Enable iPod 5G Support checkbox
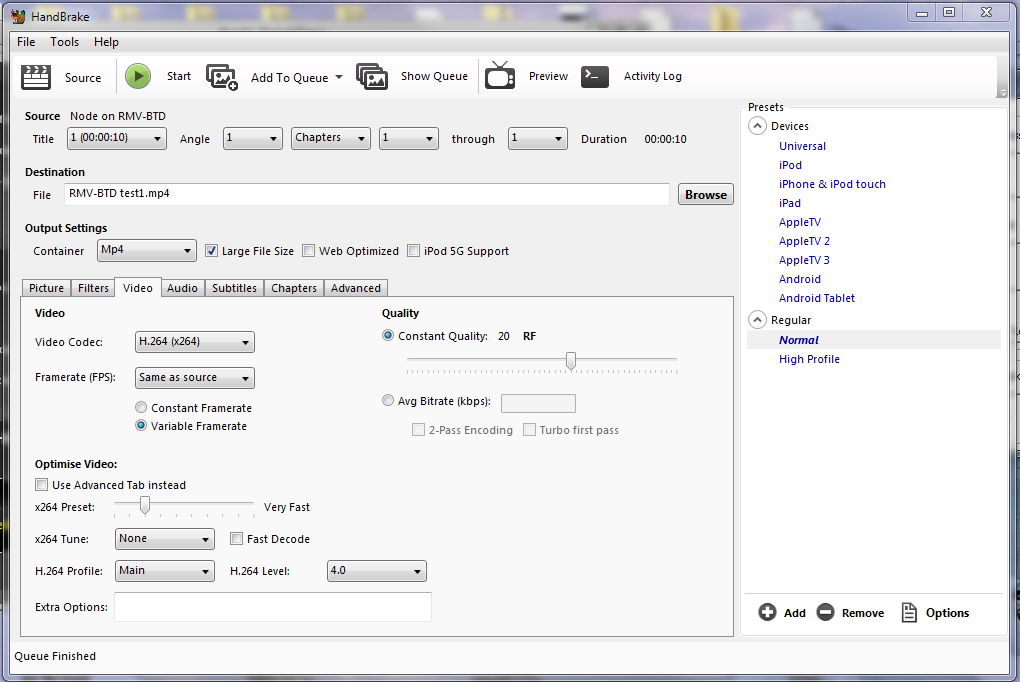Image resolution: width=1020 pixels, height=682 pixels. [x=413, y=251]
